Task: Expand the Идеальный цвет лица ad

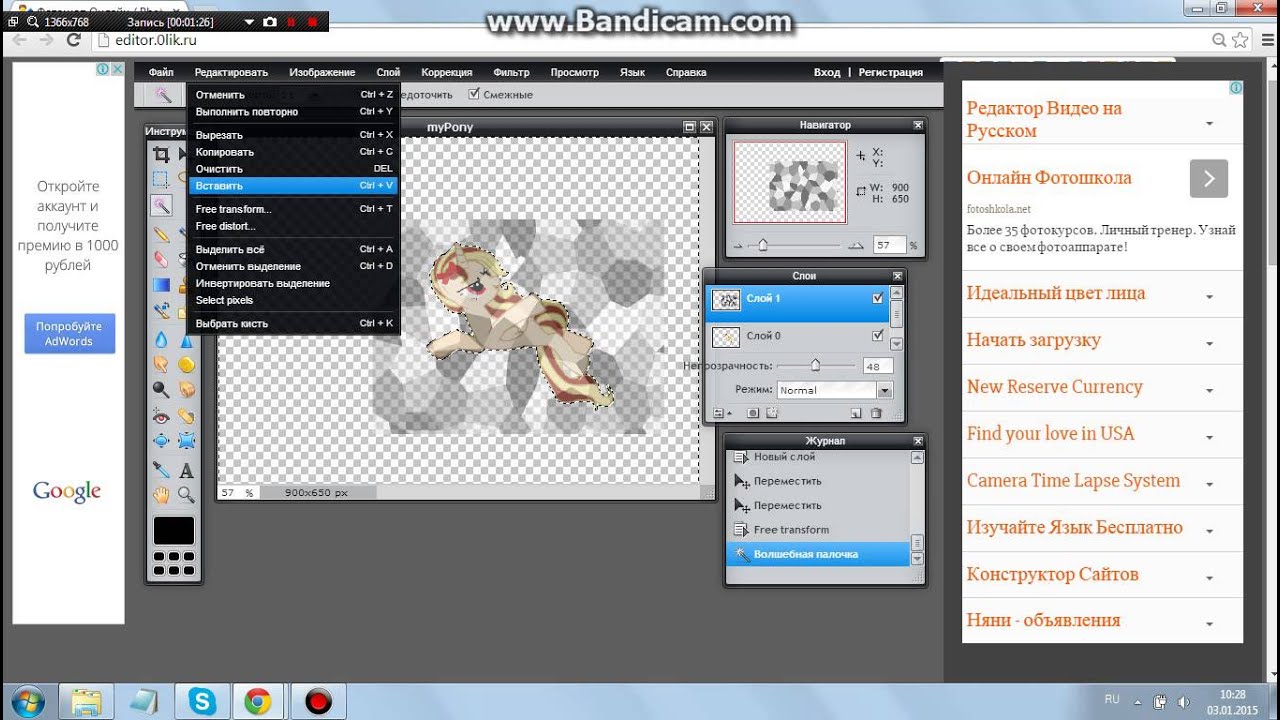Action: point(1209,297)
